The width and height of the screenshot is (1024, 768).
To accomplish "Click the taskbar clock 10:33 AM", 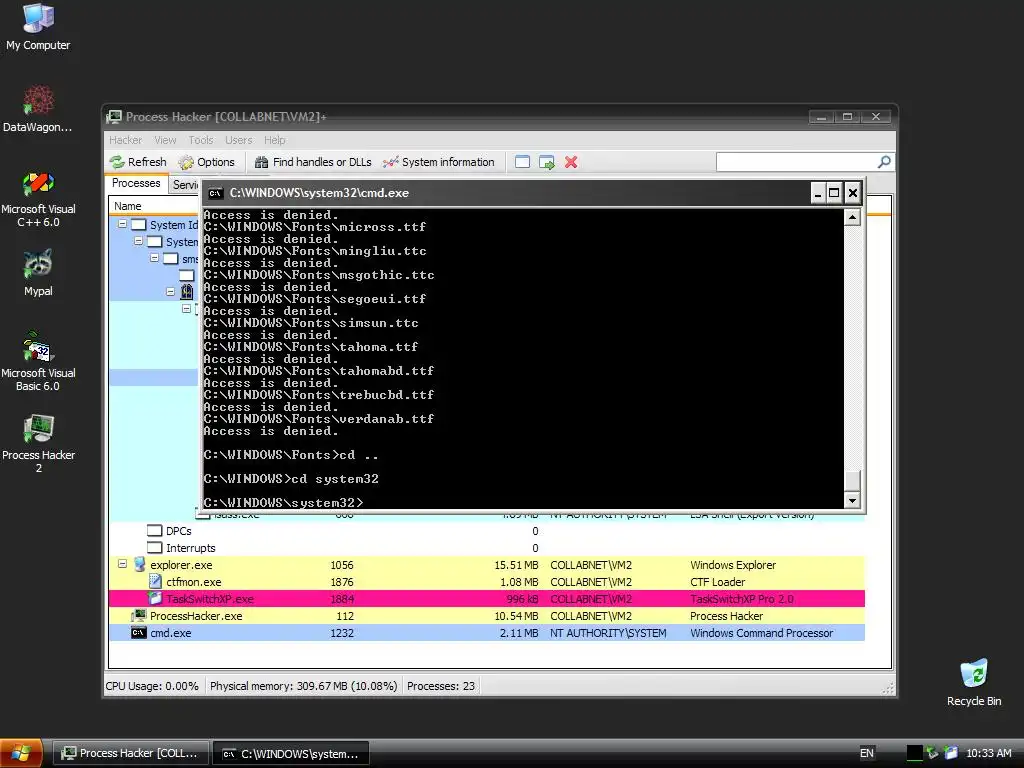I will 988,753.
